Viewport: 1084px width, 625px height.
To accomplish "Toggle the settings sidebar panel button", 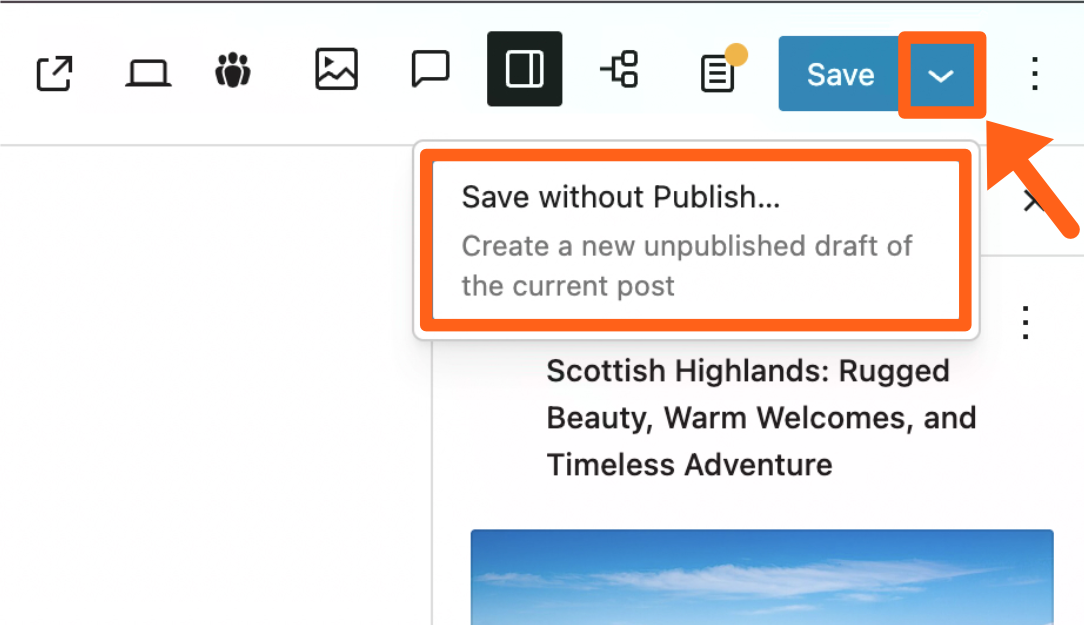I will click(x=524, y=70).
